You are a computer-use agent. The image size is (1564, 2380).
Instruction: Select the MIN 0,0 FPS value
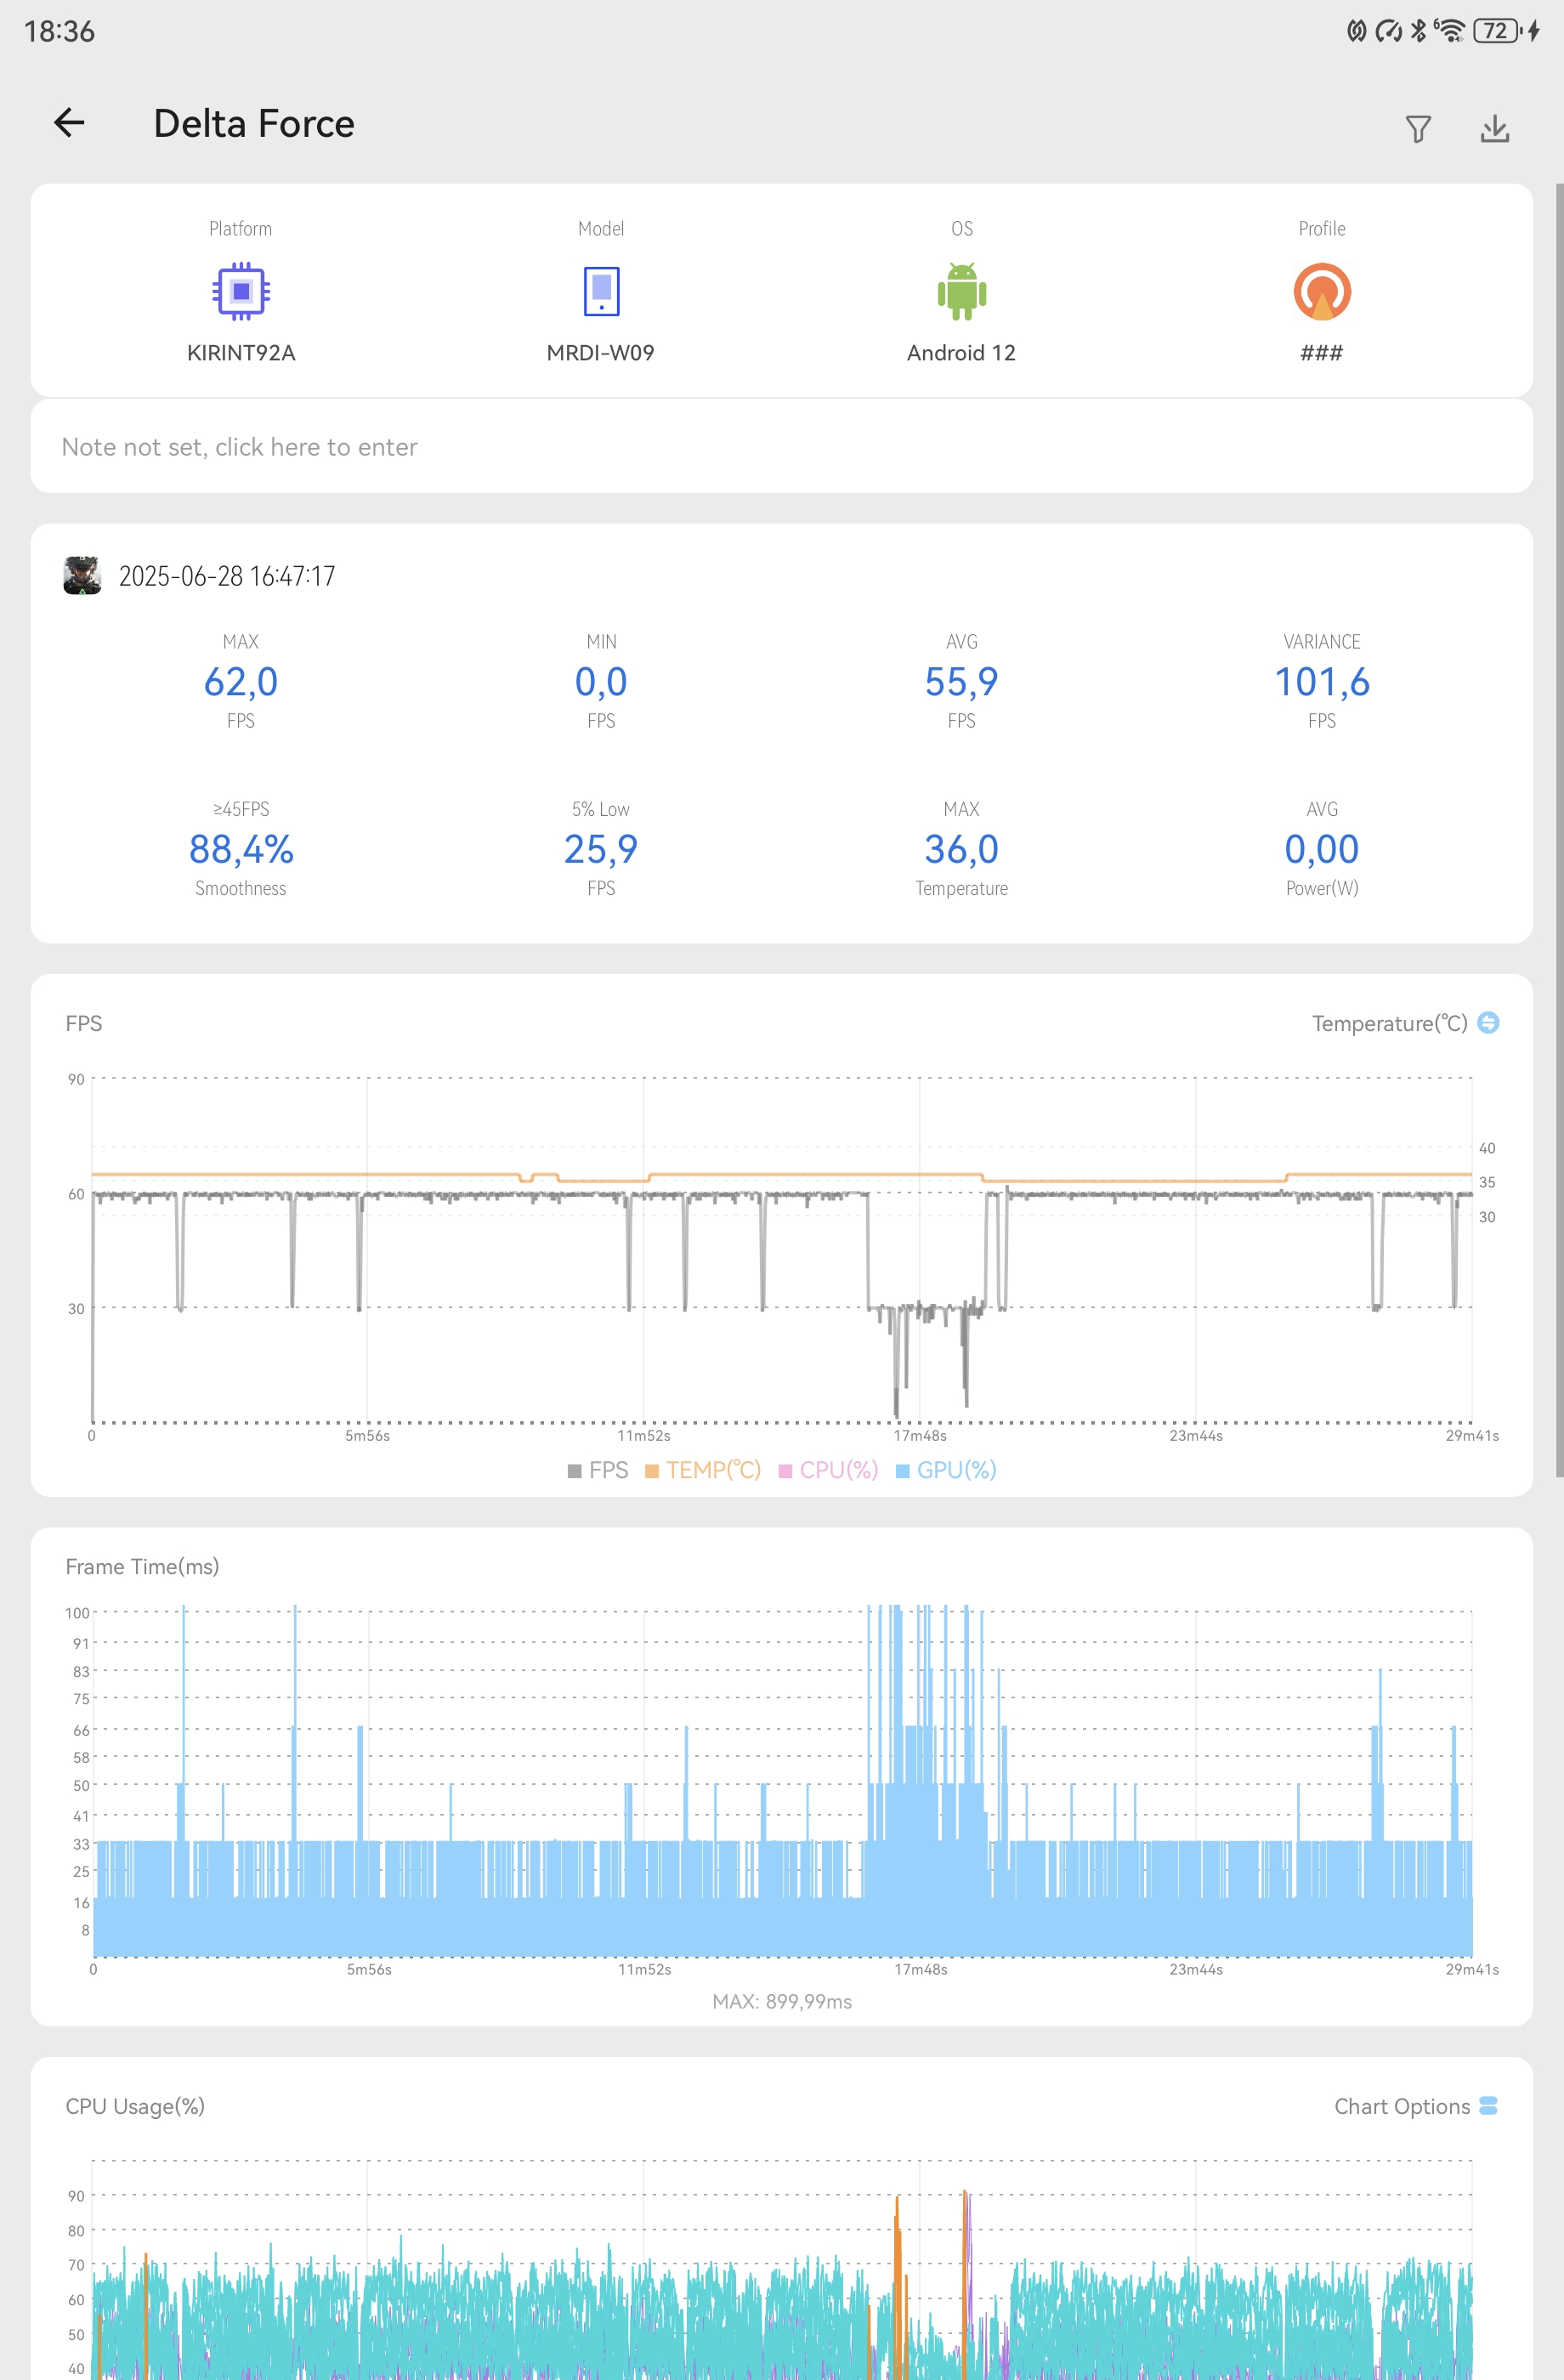(x=601, y=682)
